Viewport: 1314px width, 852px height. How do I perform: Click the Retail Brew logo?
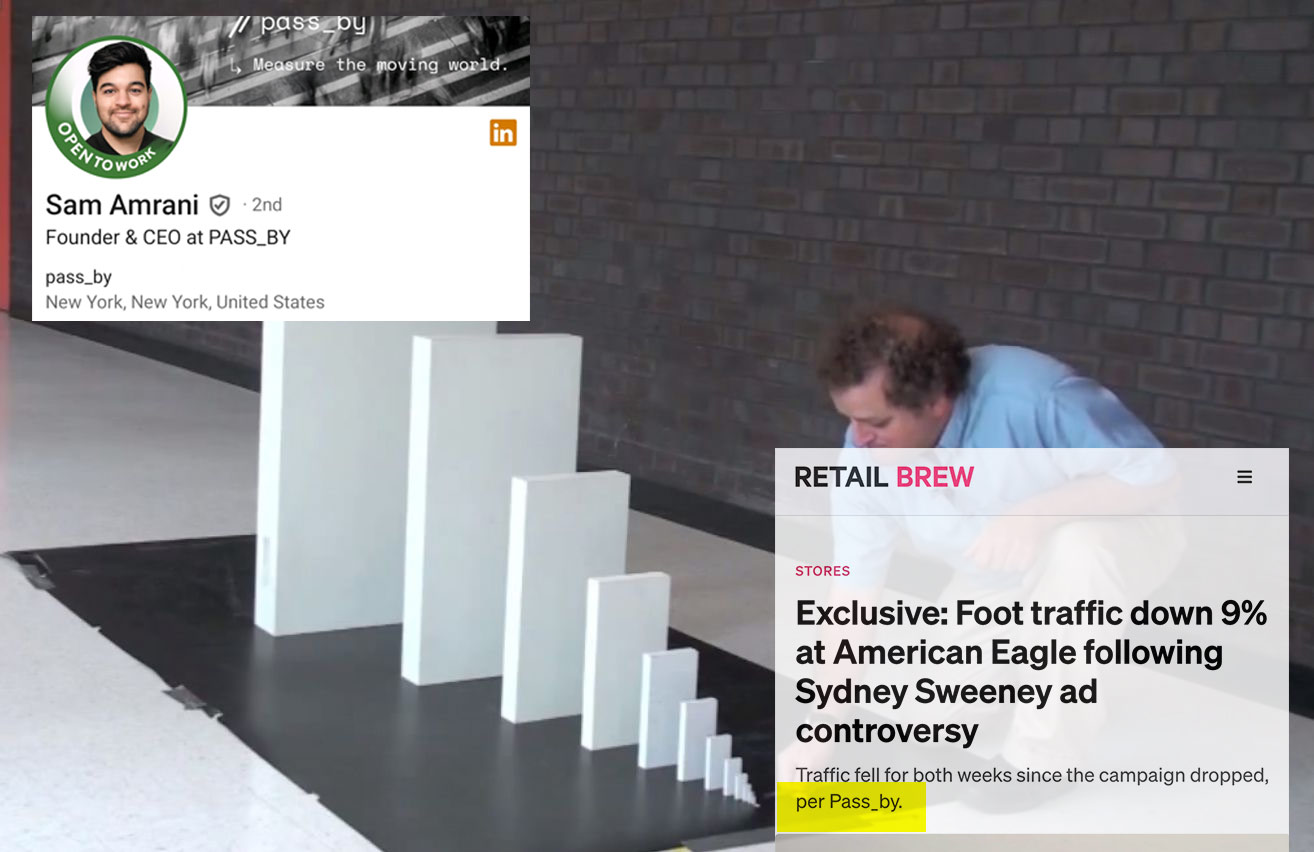click(x=884, y=477)
